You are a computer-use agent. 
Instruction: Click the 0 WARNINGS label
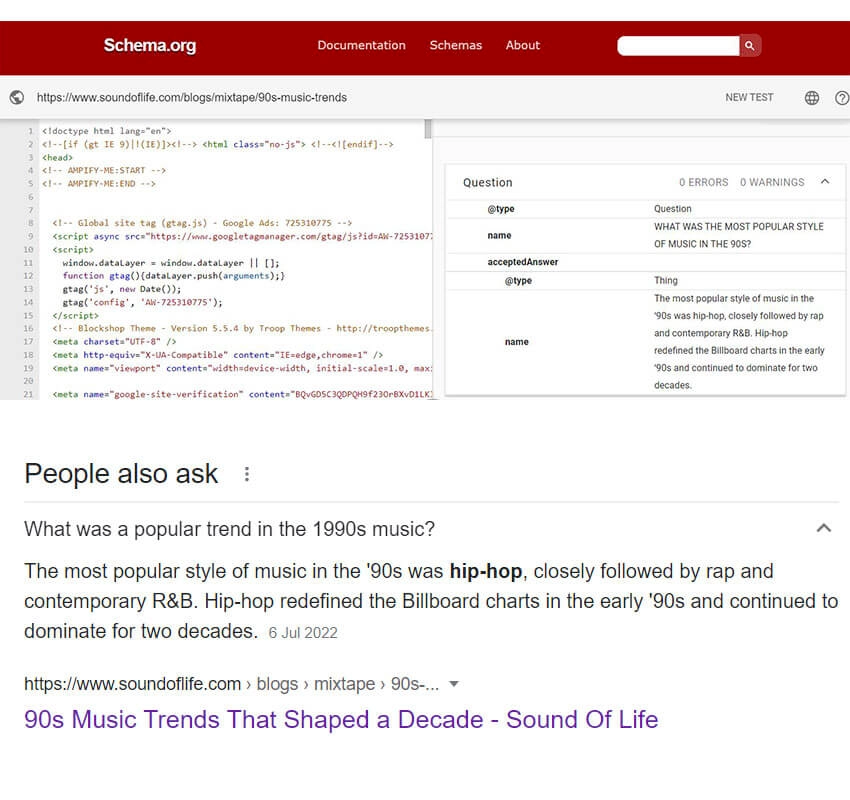pyautogui.click(x=772, y=183)
